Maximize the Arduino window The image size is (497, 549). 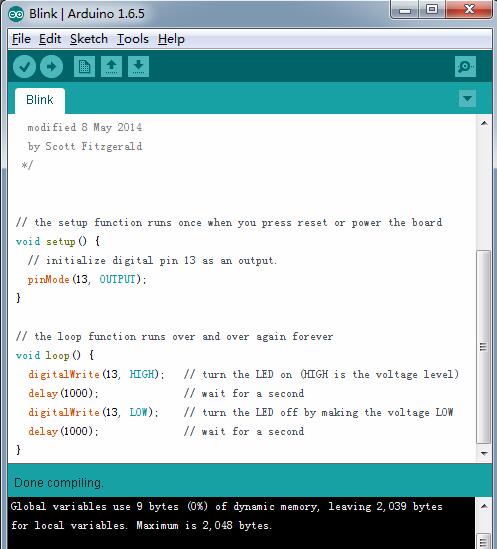(432, 10)
